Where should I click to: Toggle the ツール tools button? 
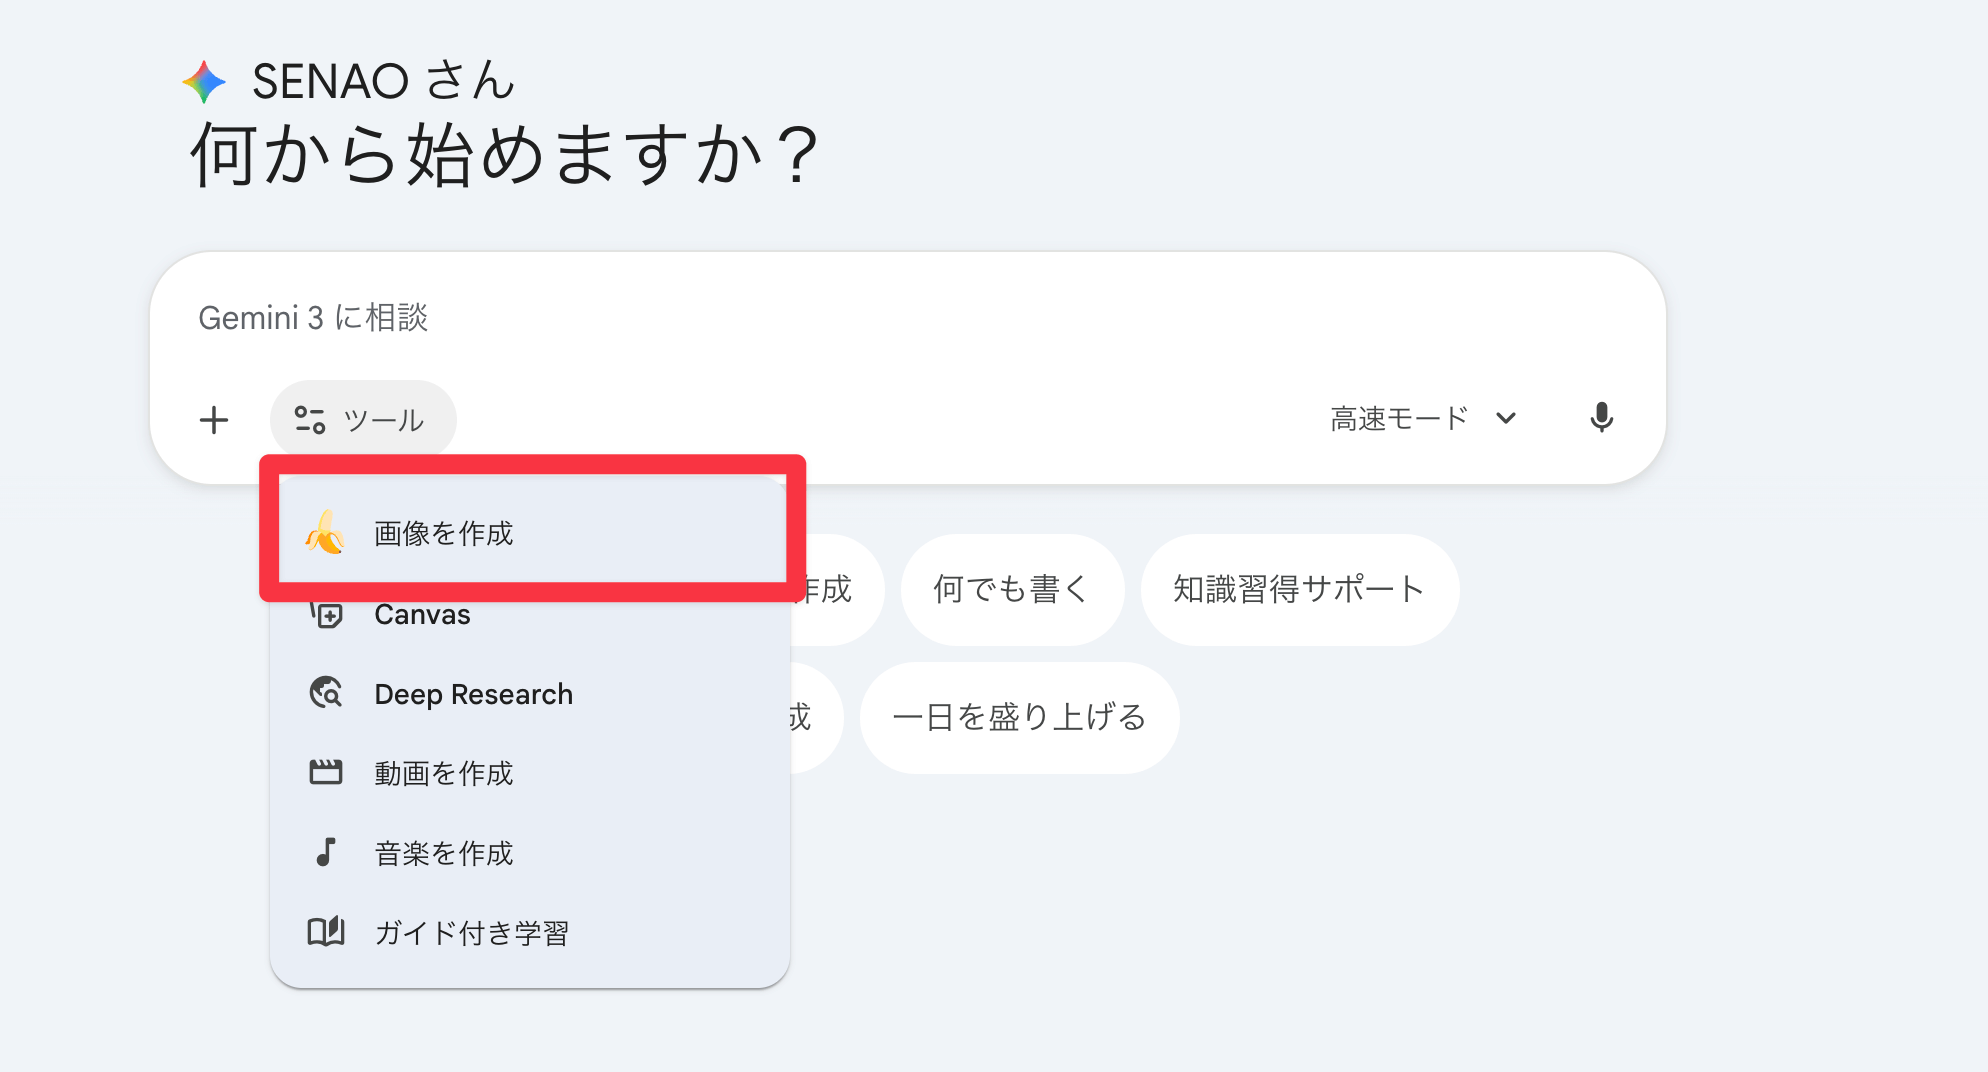coord(363,420)
